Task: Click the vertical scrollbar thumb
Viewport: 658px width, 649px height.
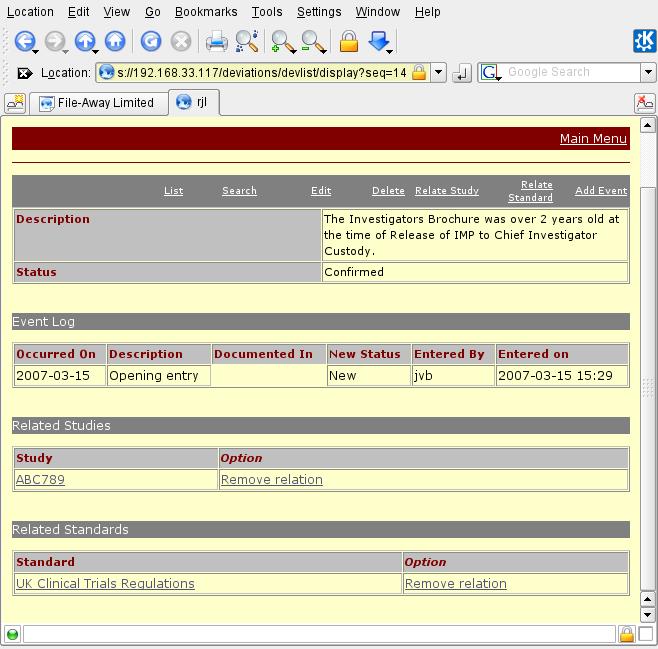Action: (x=648, y=388)
